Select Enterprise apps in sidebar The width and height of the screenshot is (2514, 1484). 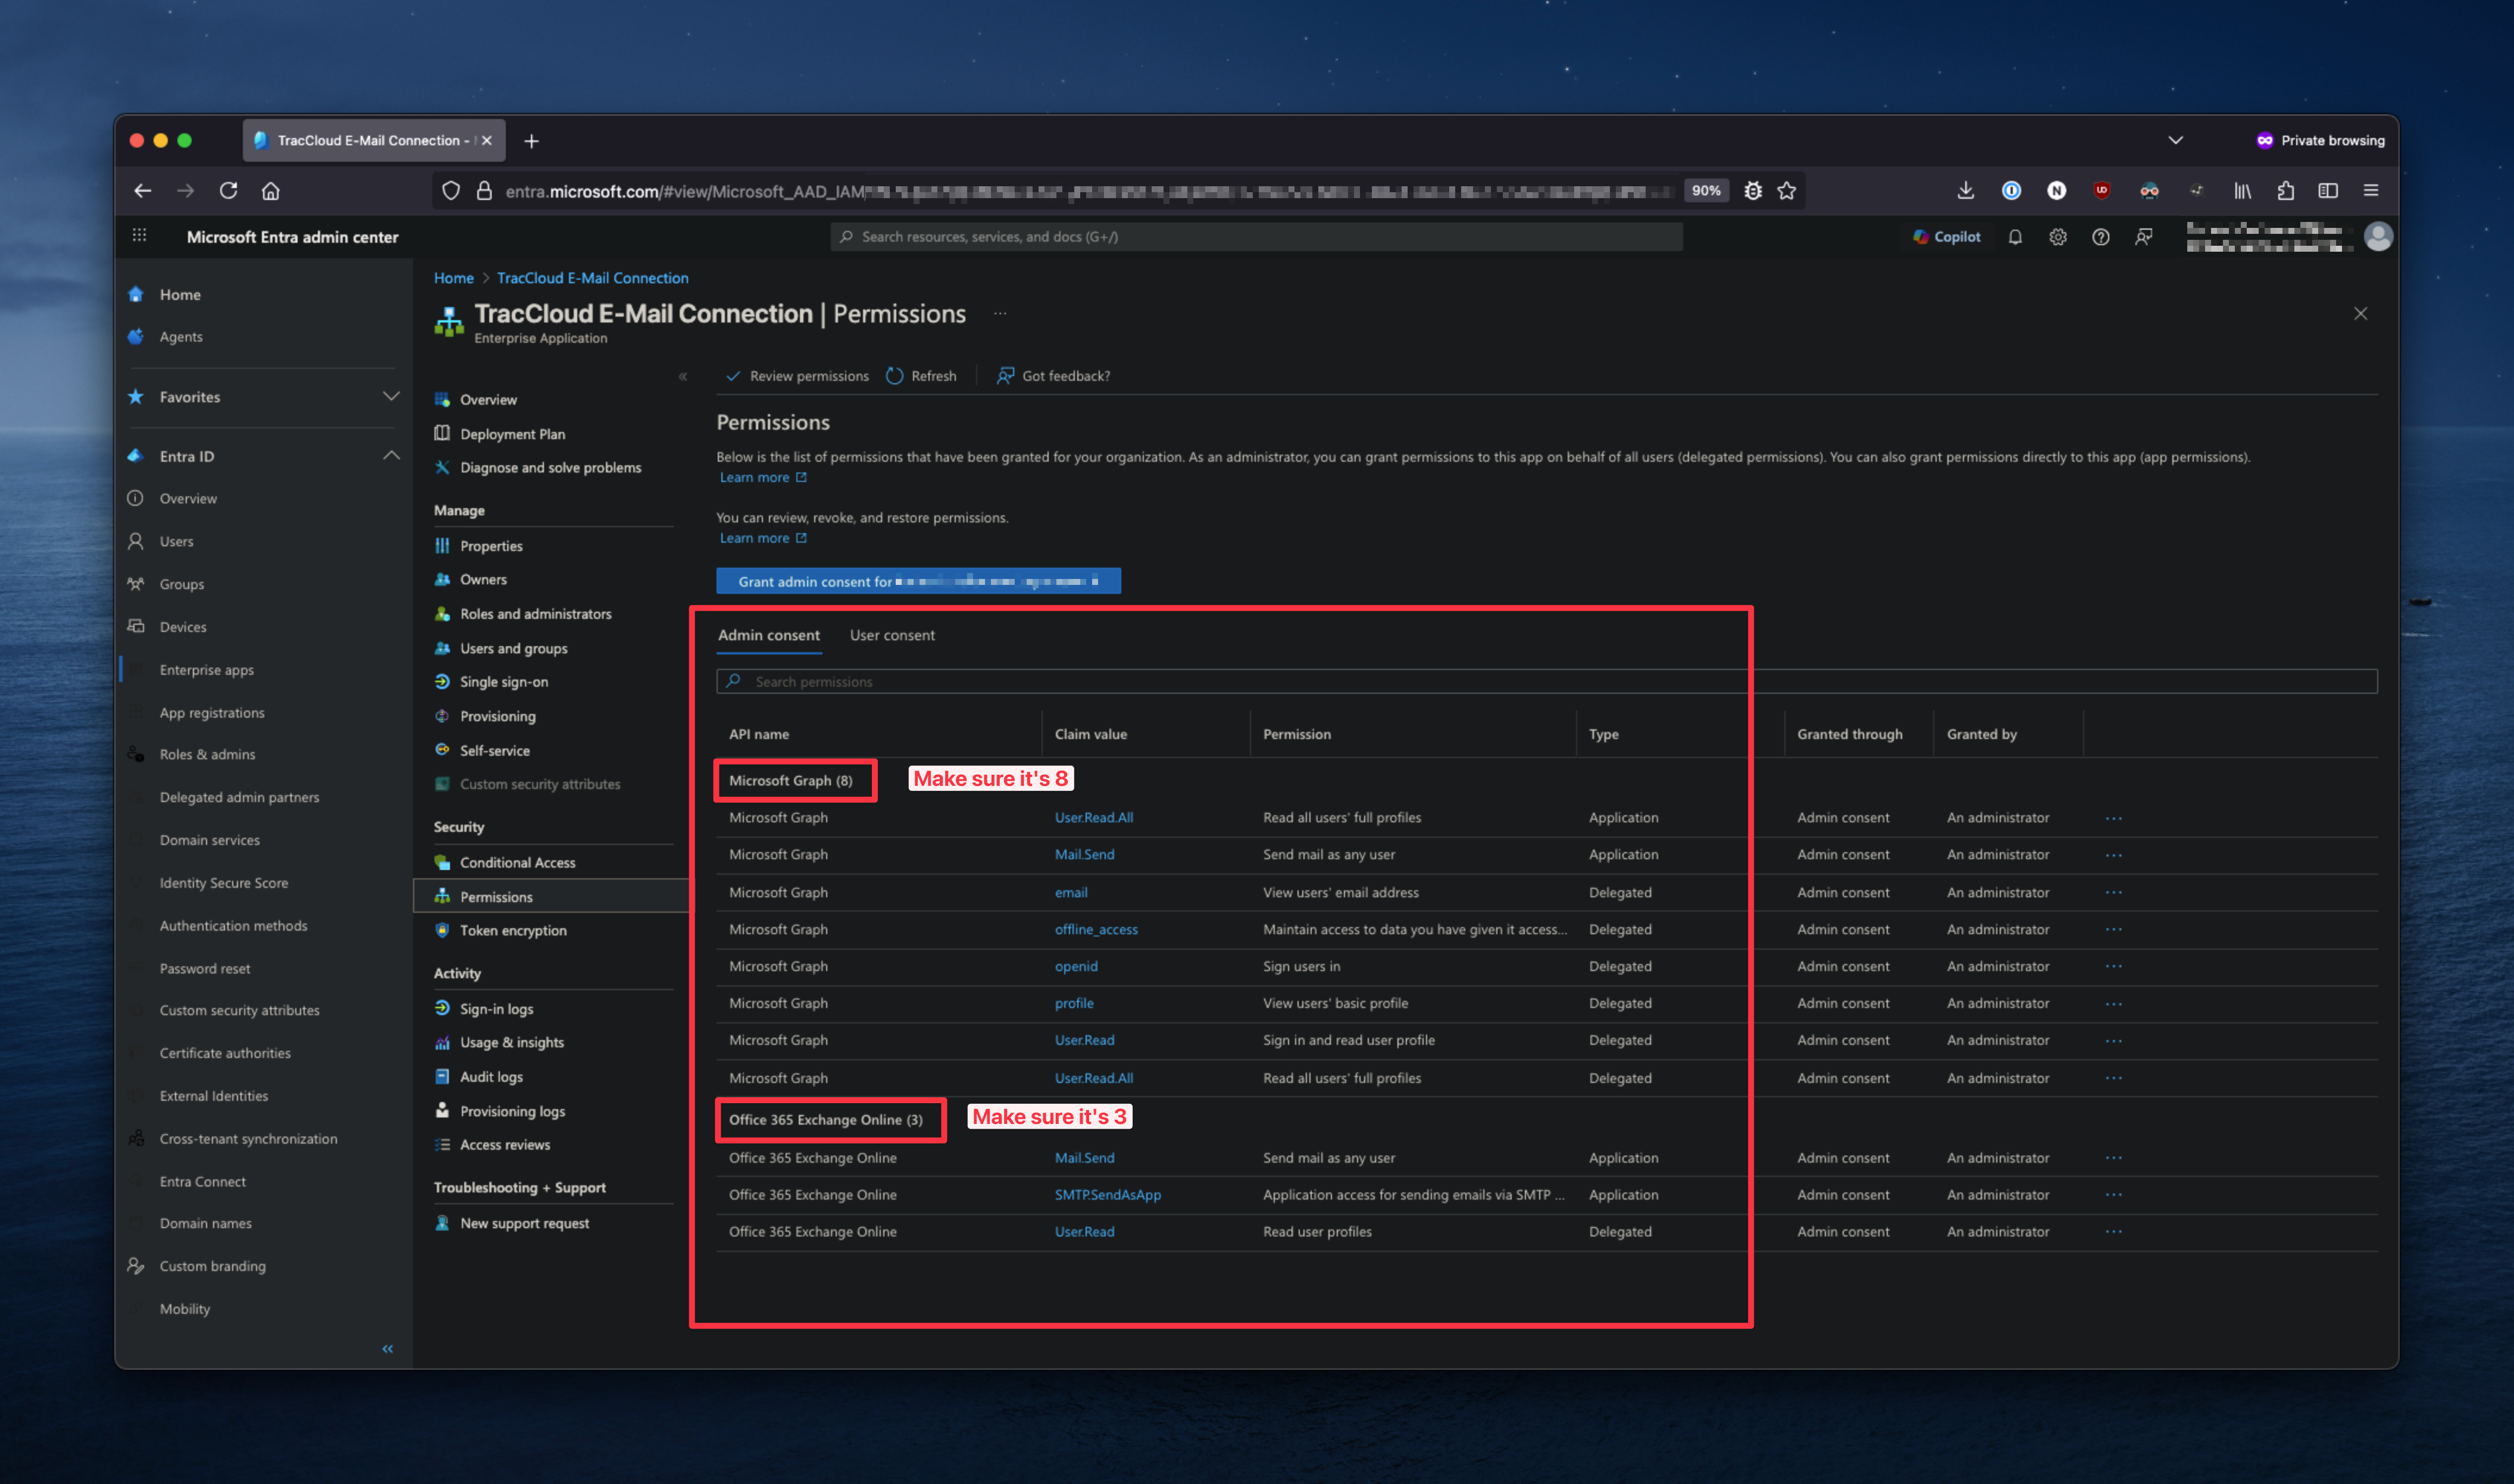207,670
